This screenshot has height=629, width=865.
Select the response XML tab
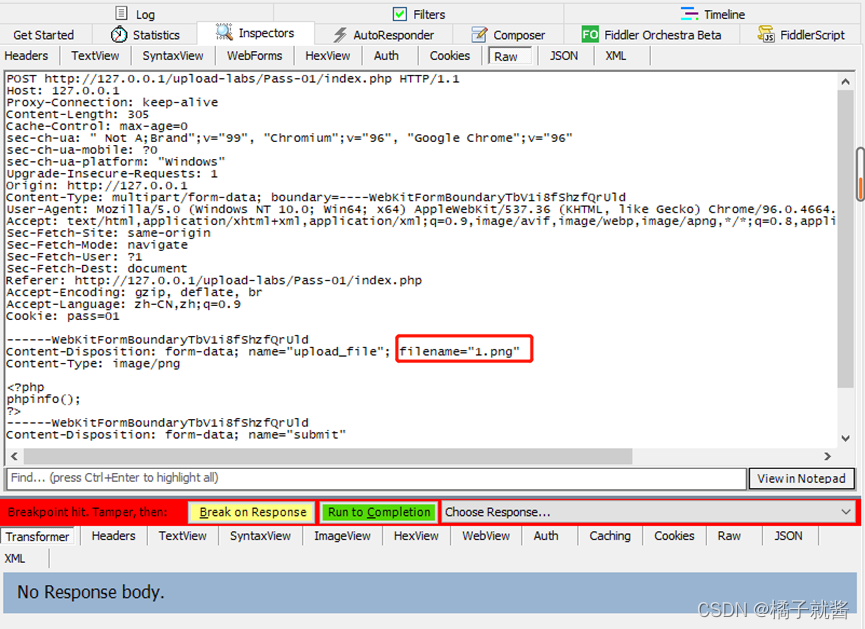tap(15, 558)
